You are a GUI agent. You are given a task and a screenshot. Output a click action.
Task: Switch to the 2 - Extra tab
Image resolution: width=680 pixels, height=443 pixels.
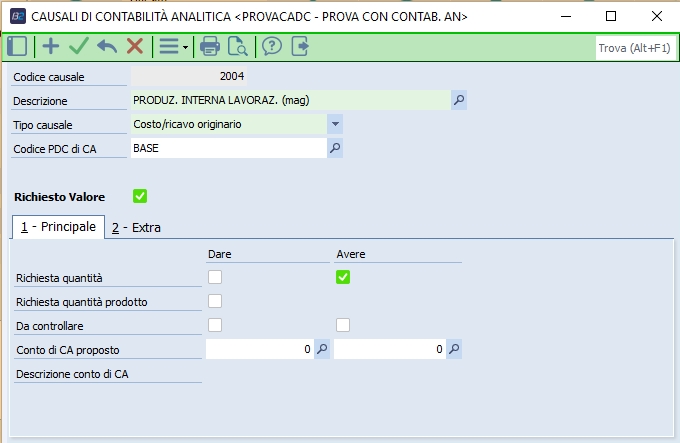coord(136,227)
